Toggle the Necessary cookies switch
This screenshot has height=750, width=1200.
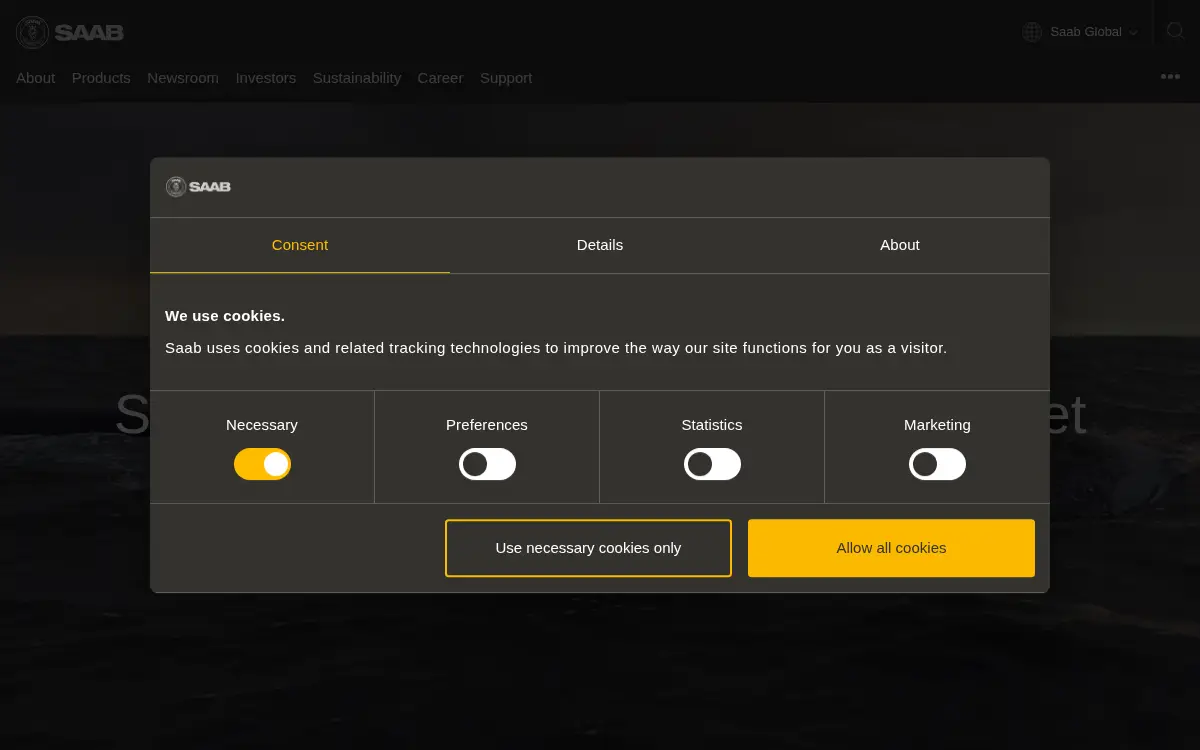point(262,464)
